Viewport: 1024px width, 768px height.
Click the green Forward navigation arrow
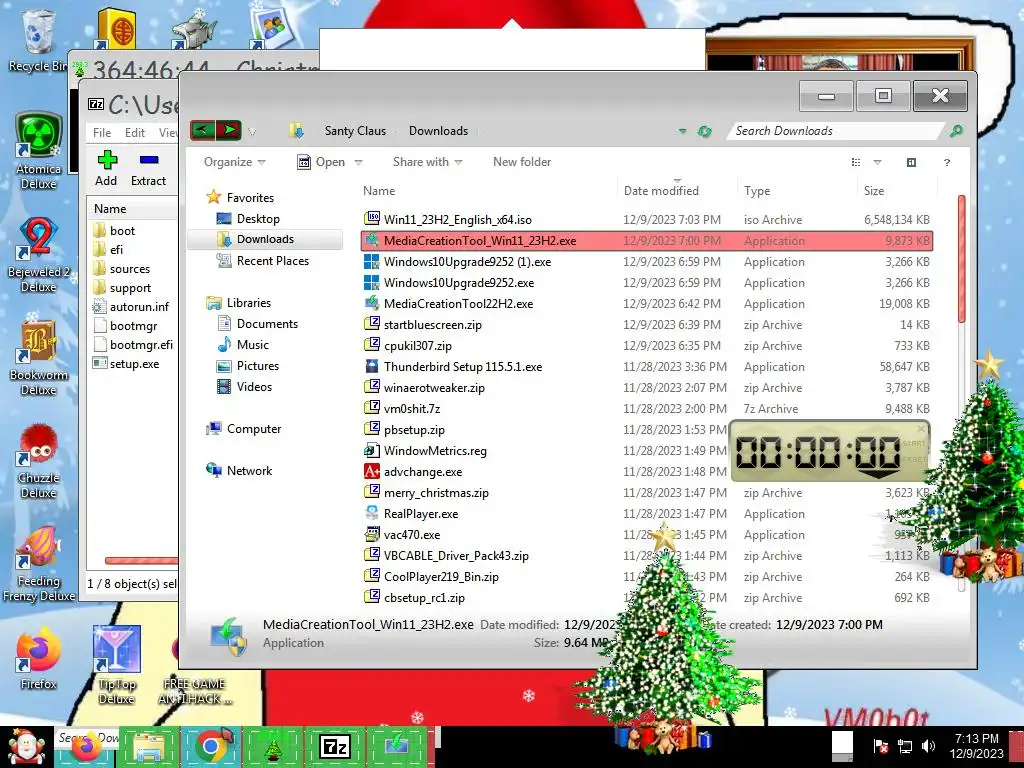click(229, 131)
